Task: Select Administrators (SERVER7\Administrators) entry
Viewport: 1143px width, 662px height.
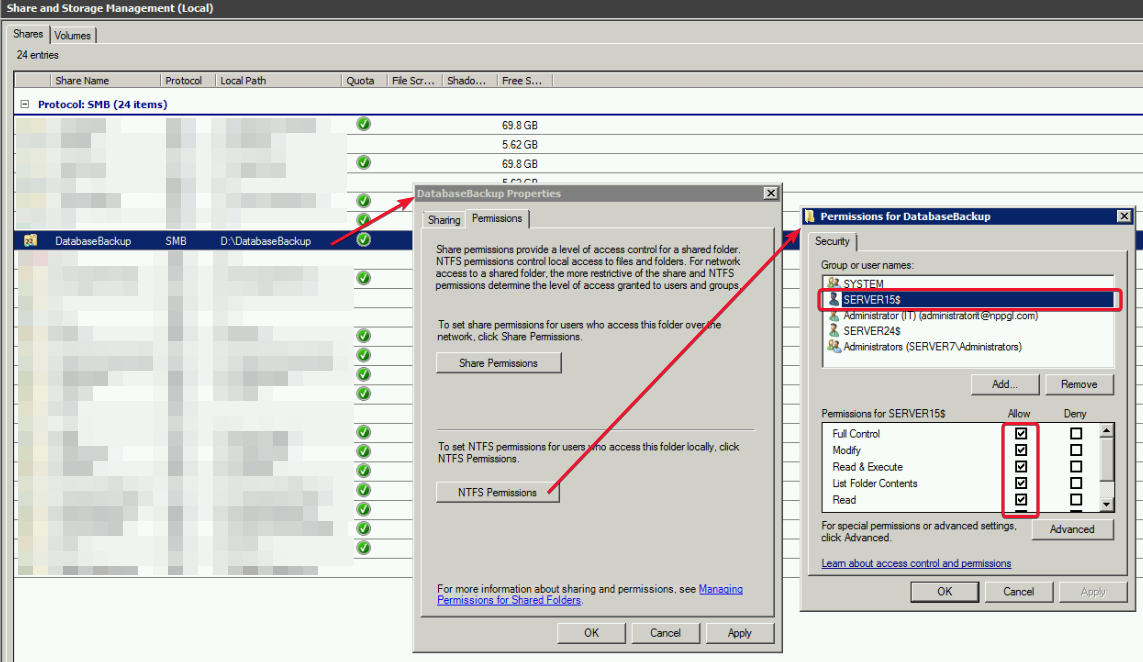Action: [932, 346]
